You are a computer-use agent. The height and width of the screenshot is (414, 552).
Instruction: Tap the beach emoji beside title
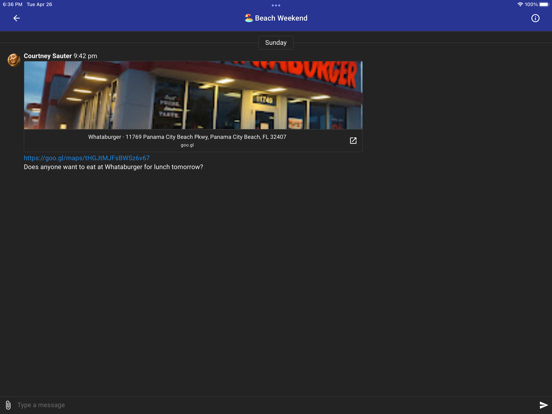pos(249,18)
